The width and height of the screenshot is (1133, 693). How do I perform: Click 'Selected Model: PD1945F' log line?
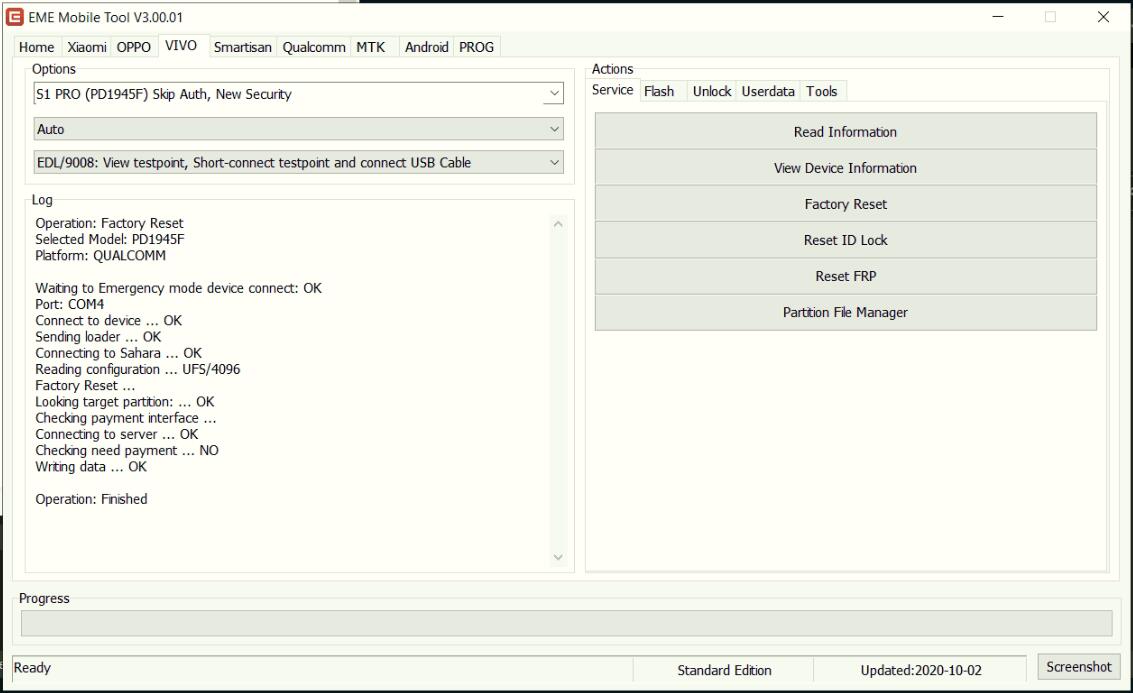[110, 239]
